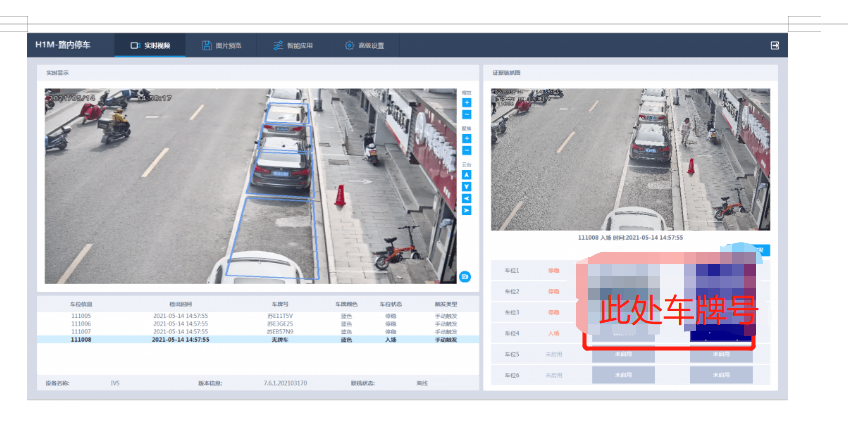This screenshot has height=441, width=848.
Task: Click the 车位信息 column header
Action: (81, 305)
